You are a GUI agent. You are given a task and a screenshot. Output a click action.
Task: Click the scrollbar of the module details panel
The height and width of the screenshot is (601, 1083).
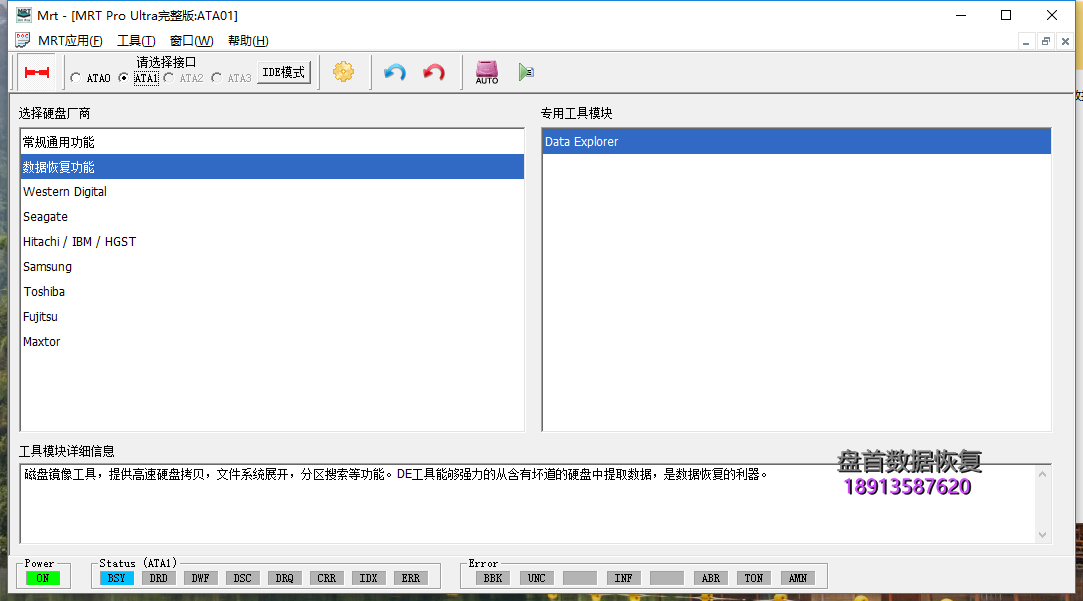coord(1043,500)
